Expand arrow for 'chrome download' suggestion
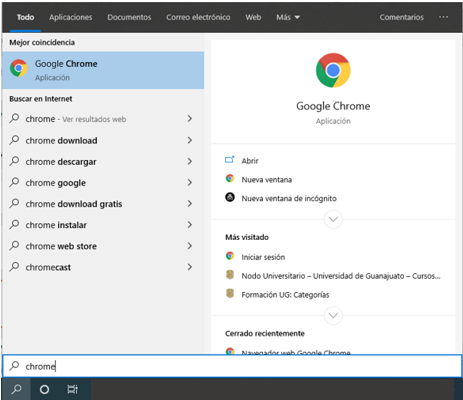 pos(190,140)
